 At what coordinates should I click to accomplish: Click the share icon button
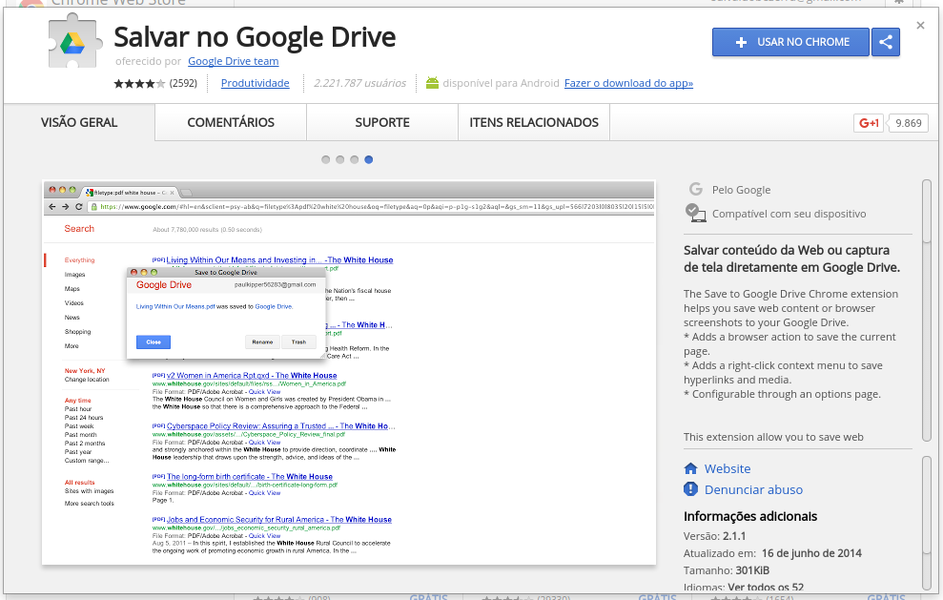(885, 42)
